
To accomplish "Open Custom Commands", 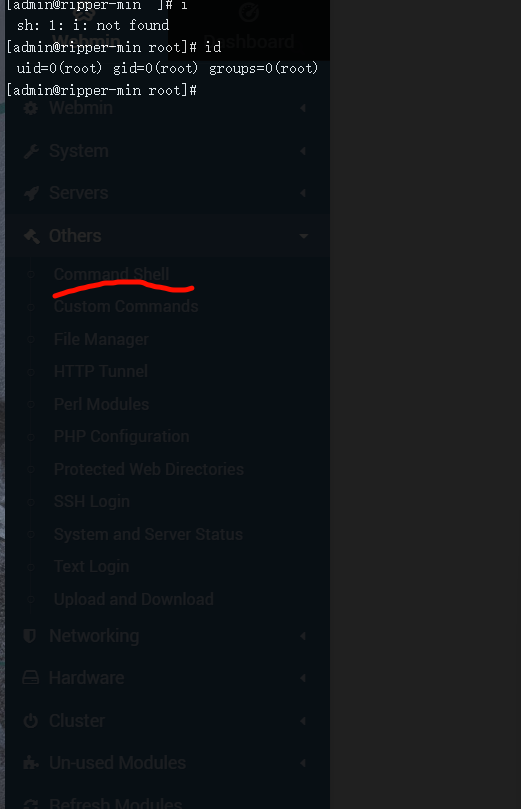I will (126, 306).
